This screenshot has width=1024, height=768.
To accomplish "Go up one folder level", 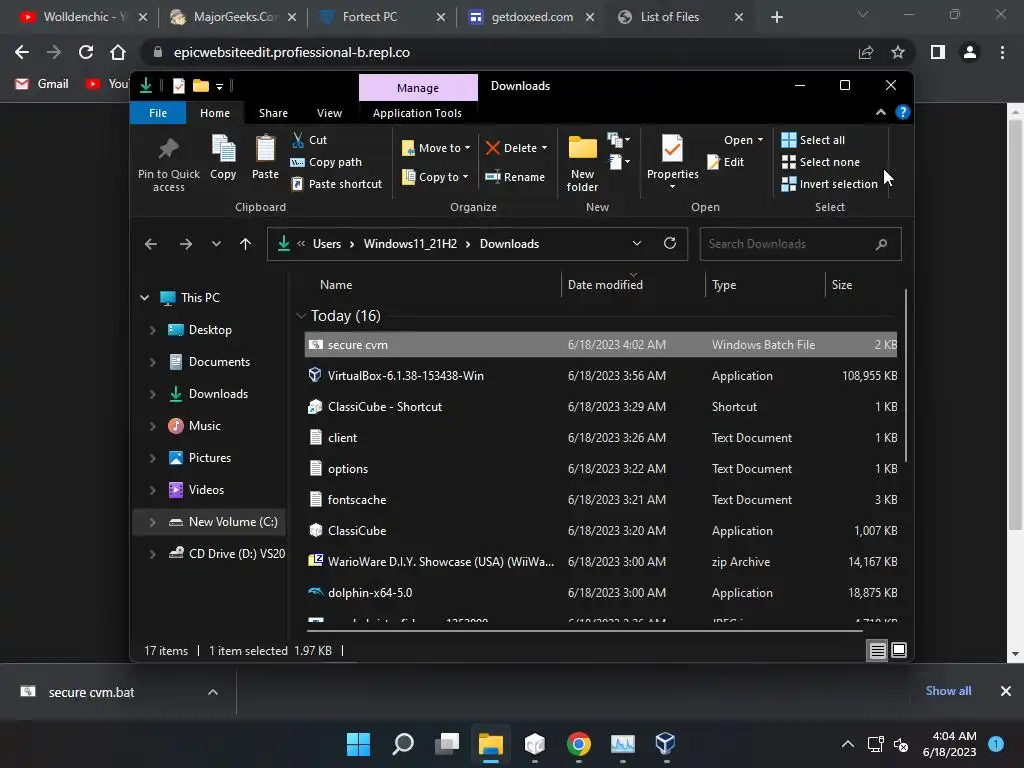I will point(245,244).
